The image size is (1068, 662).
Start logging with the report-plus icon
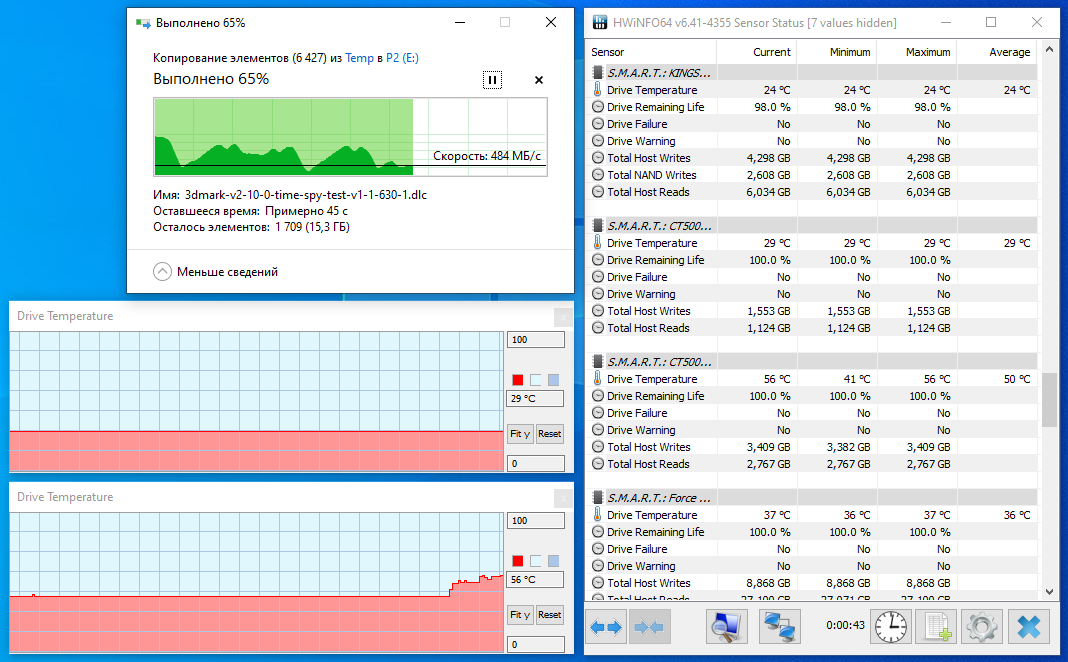[x=936, y=626]
